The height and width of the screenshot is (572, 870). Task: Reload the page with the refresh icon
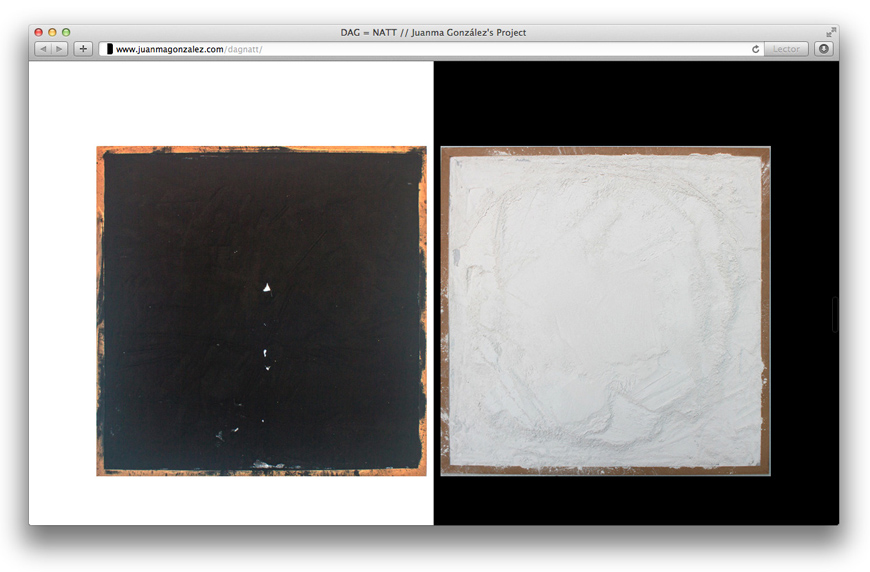pyautogui.click(x=756, y=49)
